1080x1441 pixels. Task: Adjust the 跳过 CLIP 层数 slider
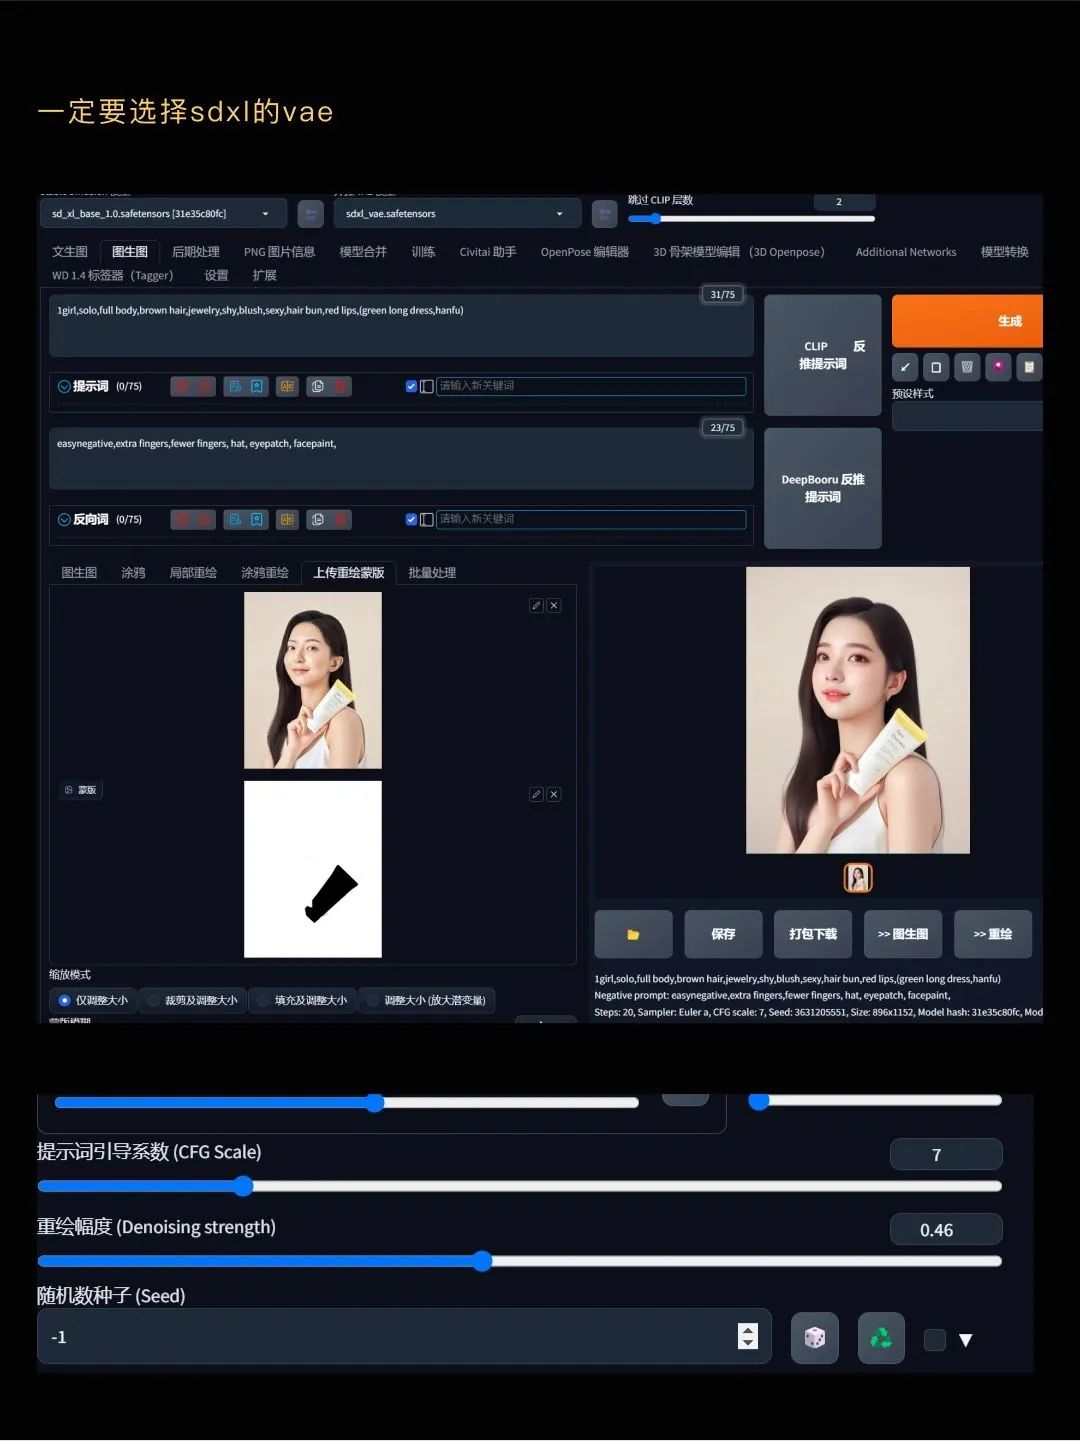(x=751, y=218)
